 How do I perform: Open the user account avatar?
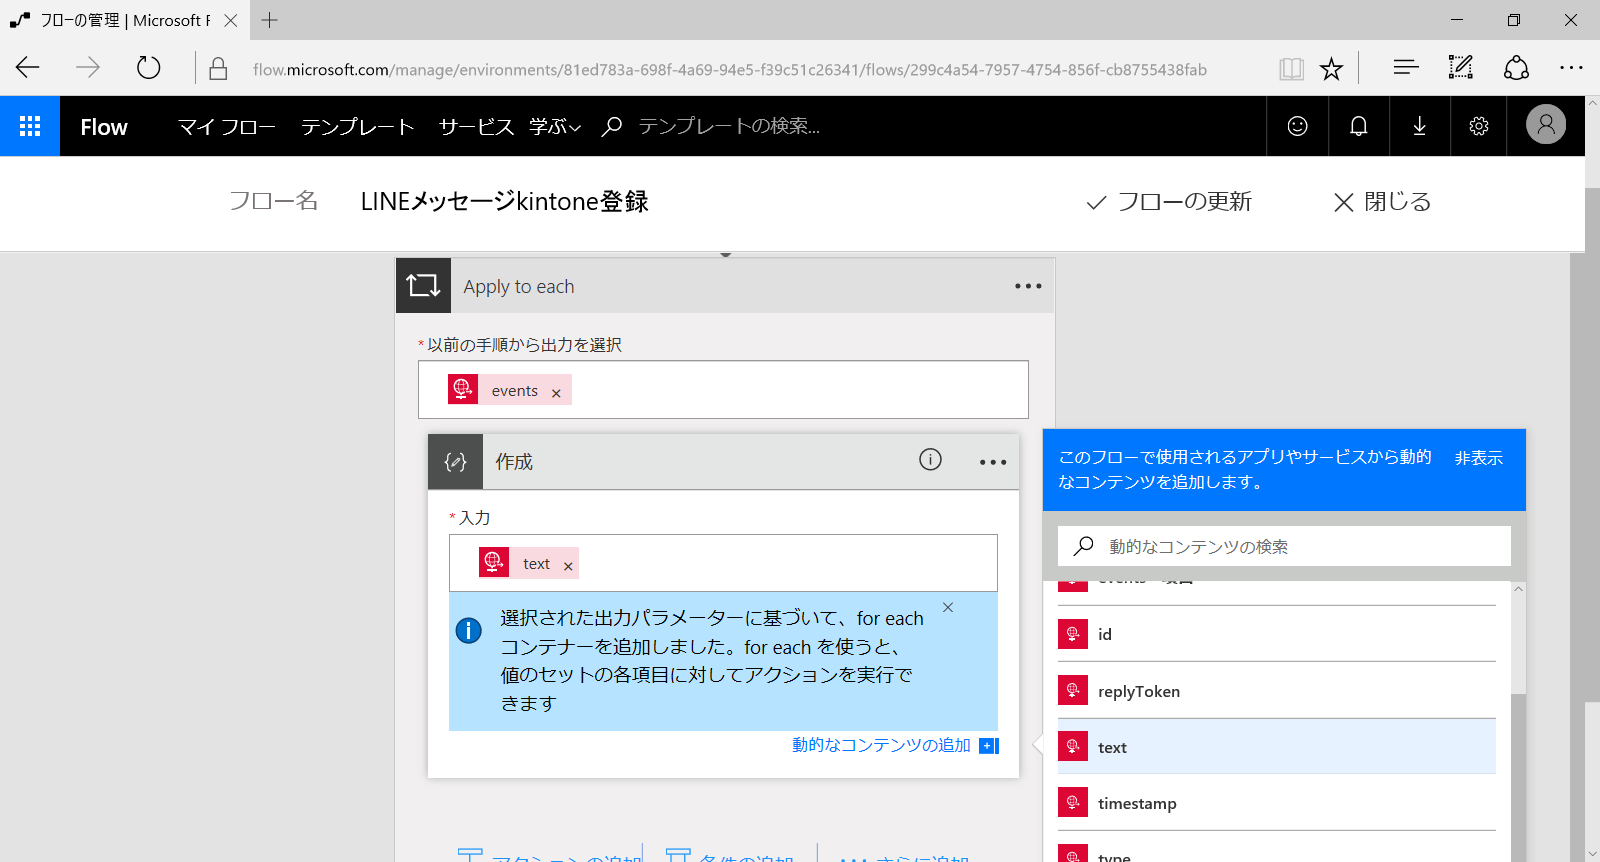[1545, 125]
